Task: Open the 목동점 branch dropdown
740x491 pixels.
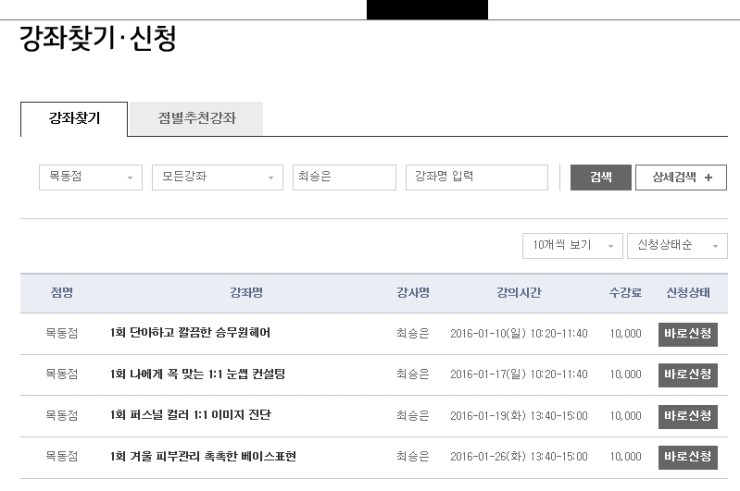Action: pos(91,178)
